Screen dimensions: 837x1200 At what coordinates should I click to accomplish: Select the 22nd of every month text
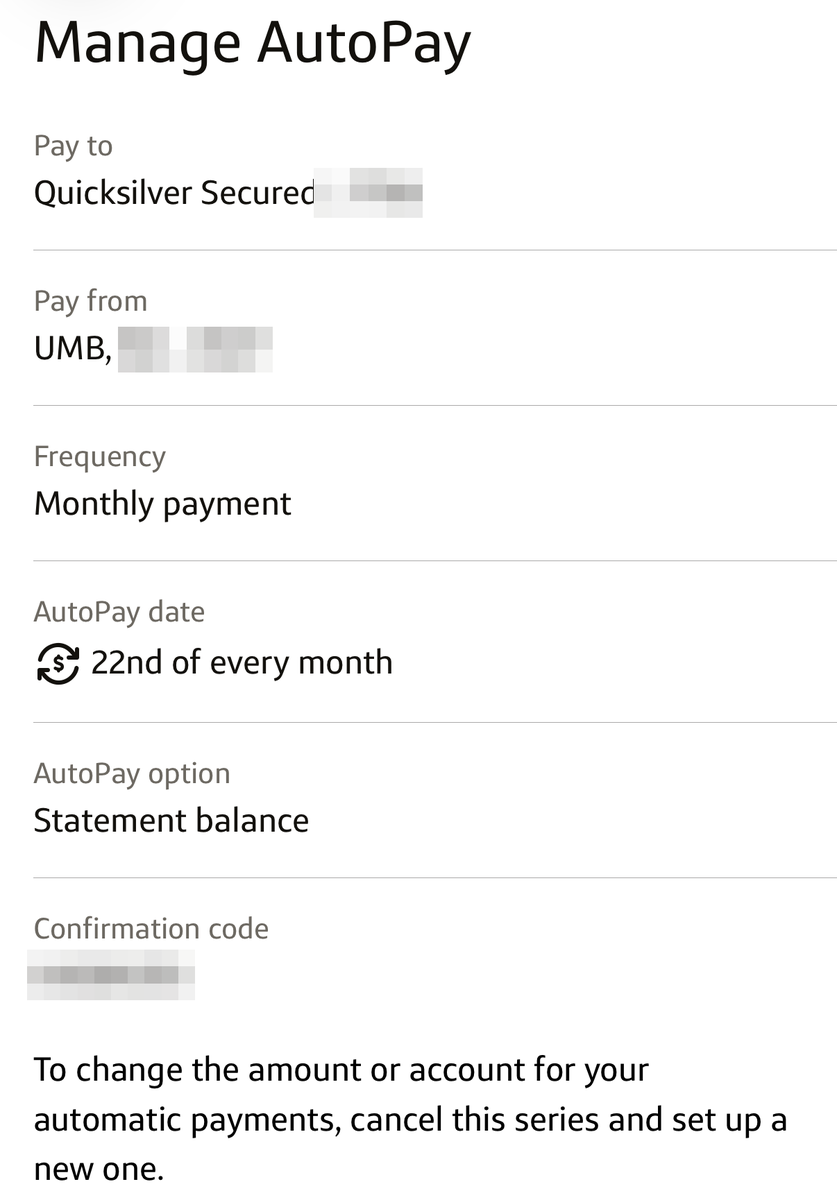(x=242, y=662)
